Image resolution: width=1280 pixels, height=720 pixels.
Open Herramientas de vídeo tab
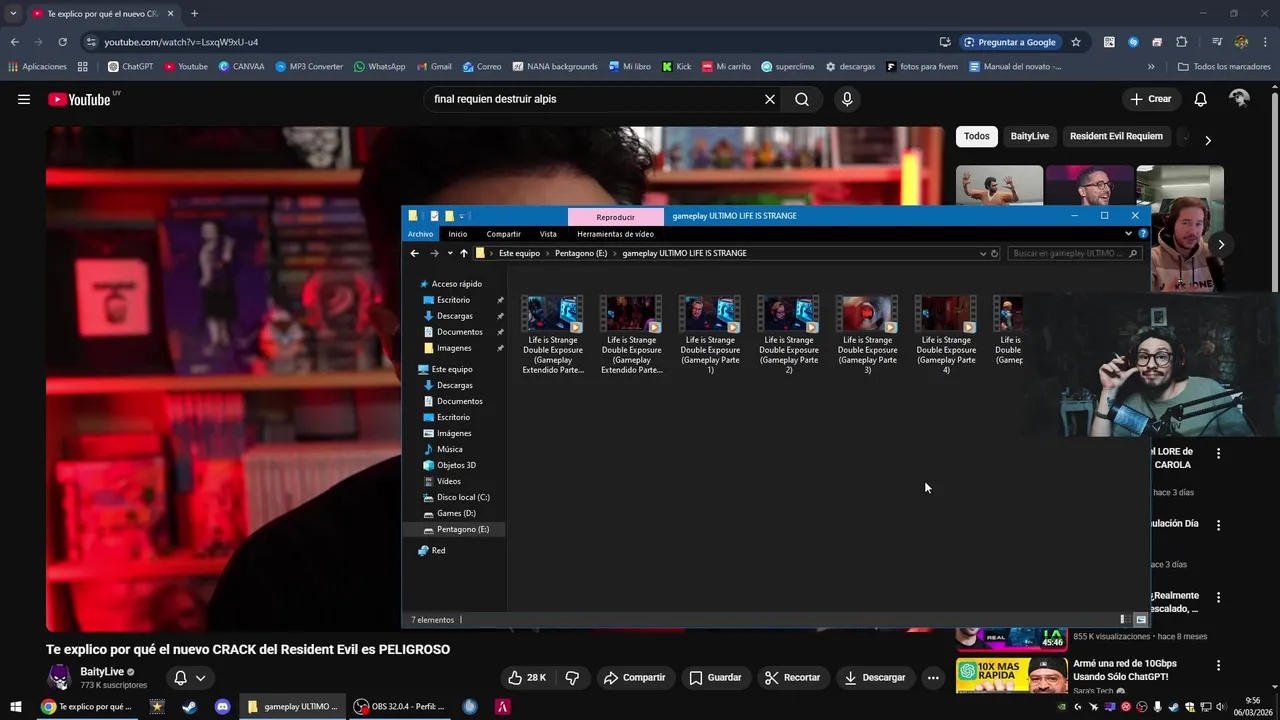[x=615, y=234]
